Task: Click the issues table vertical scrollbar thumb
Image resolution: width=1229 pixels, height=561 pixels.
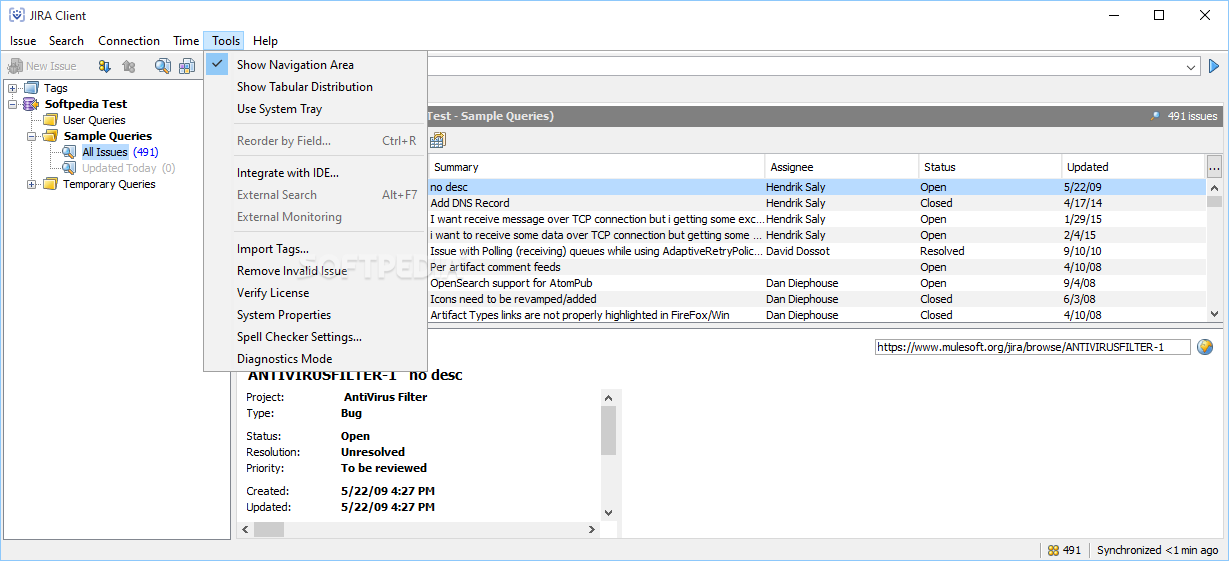Action: click(x=1215, y=201)
